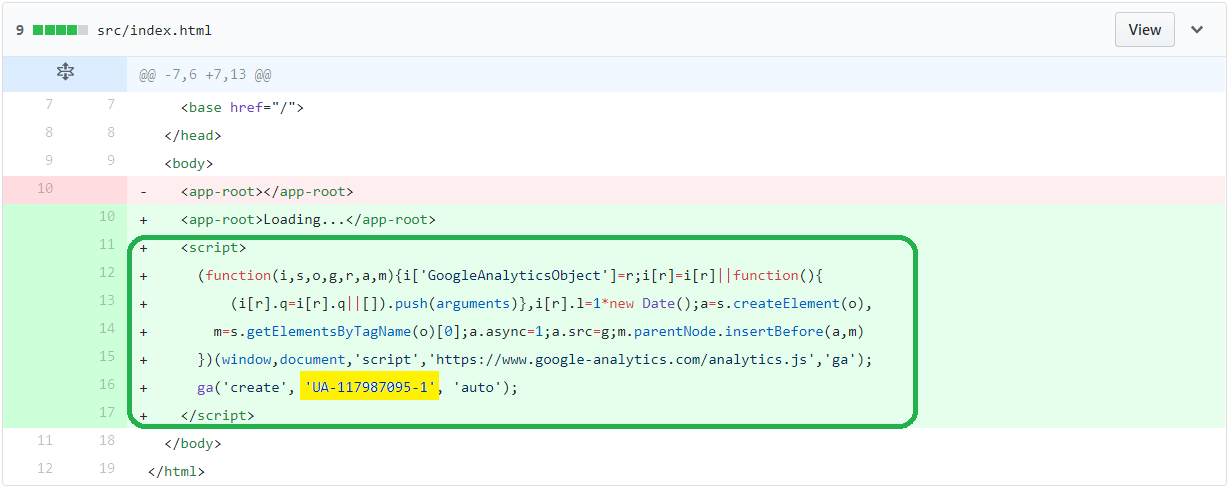This screenshot has width=1228, height=489.
Task: Select added line number 11
Action: [x=107, y=244]
